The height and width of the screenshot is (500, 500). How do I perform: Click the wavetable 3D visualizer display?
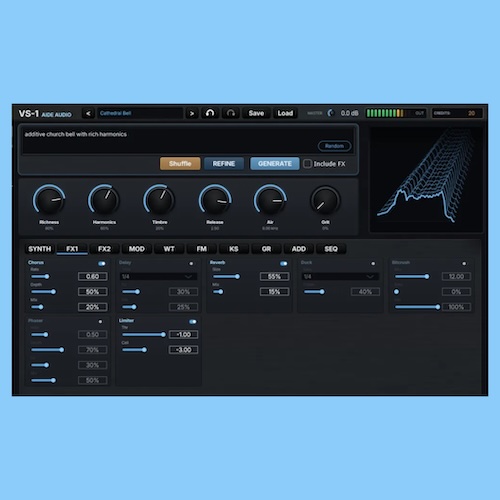[426, 179]
